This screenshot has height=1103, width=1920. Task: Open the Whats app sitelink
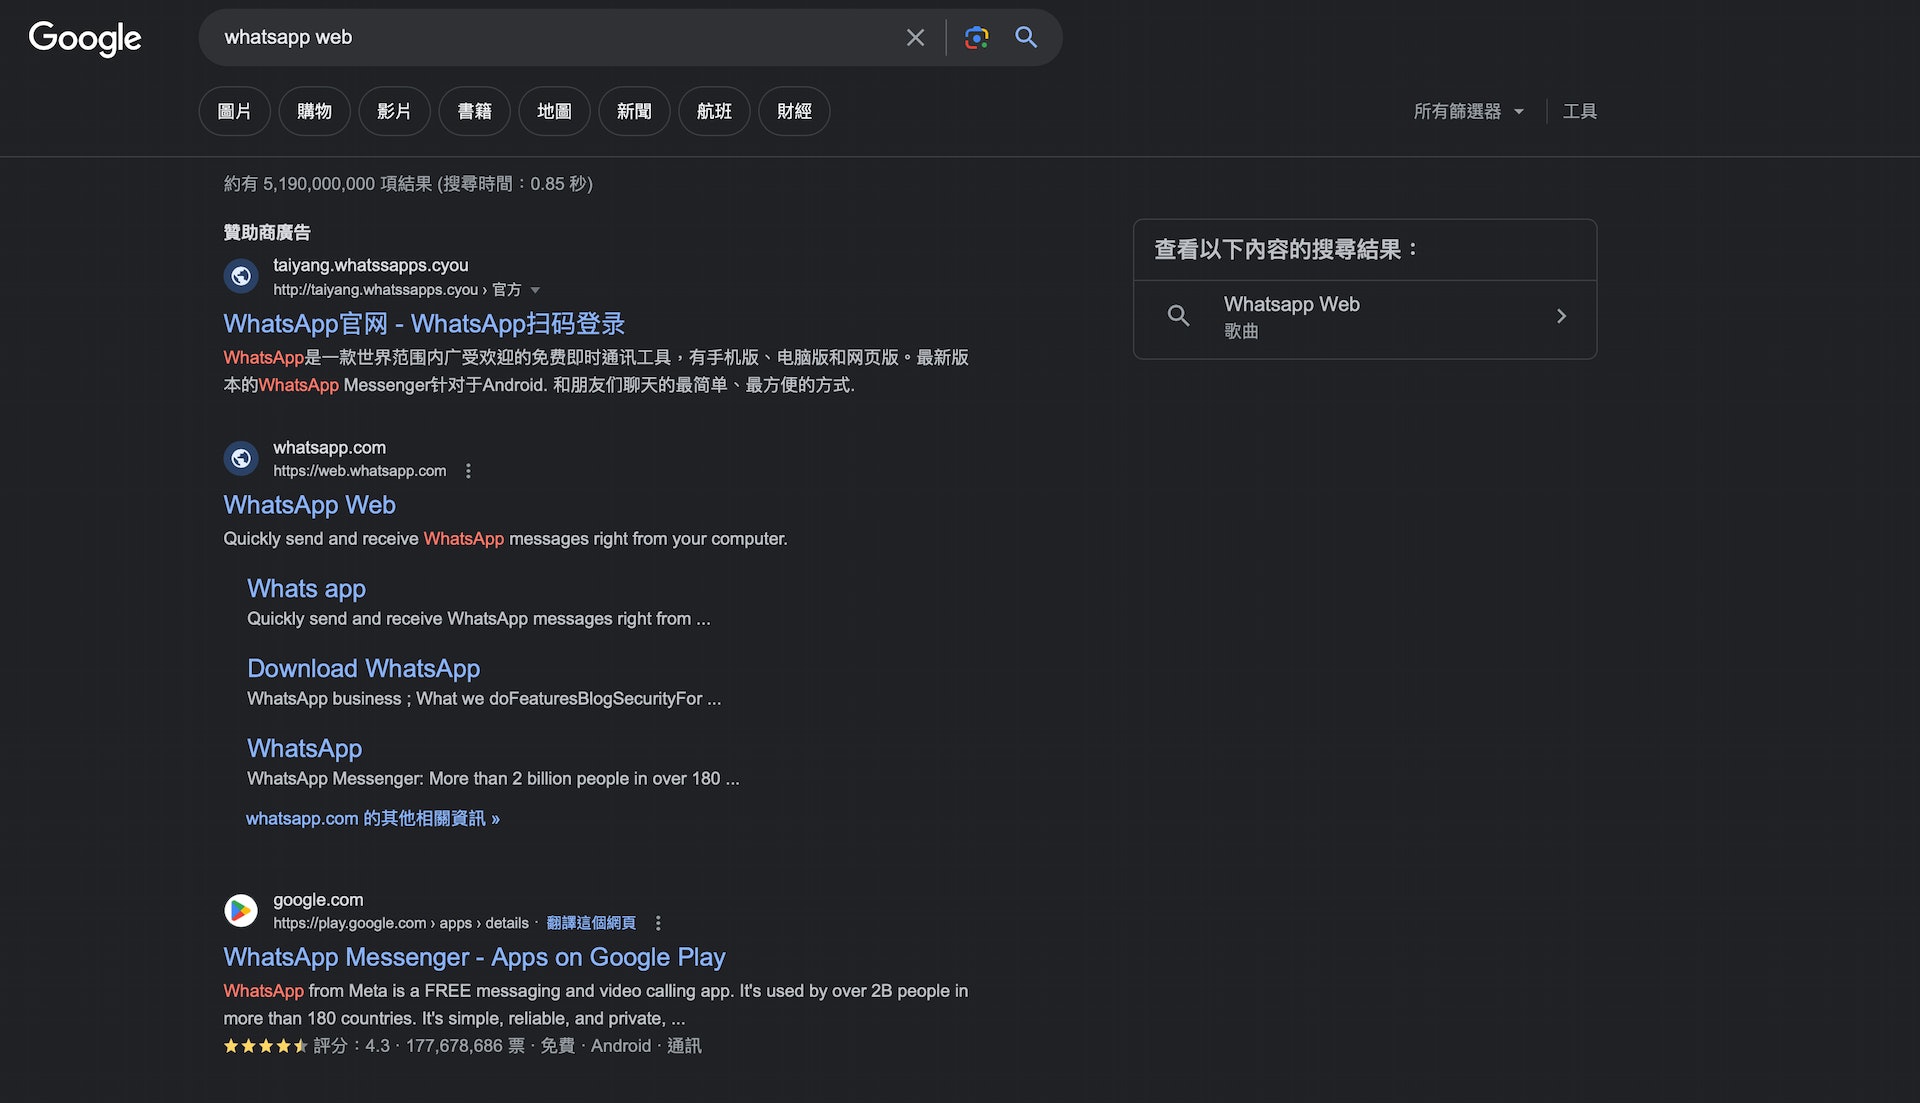tap(306, 589)
